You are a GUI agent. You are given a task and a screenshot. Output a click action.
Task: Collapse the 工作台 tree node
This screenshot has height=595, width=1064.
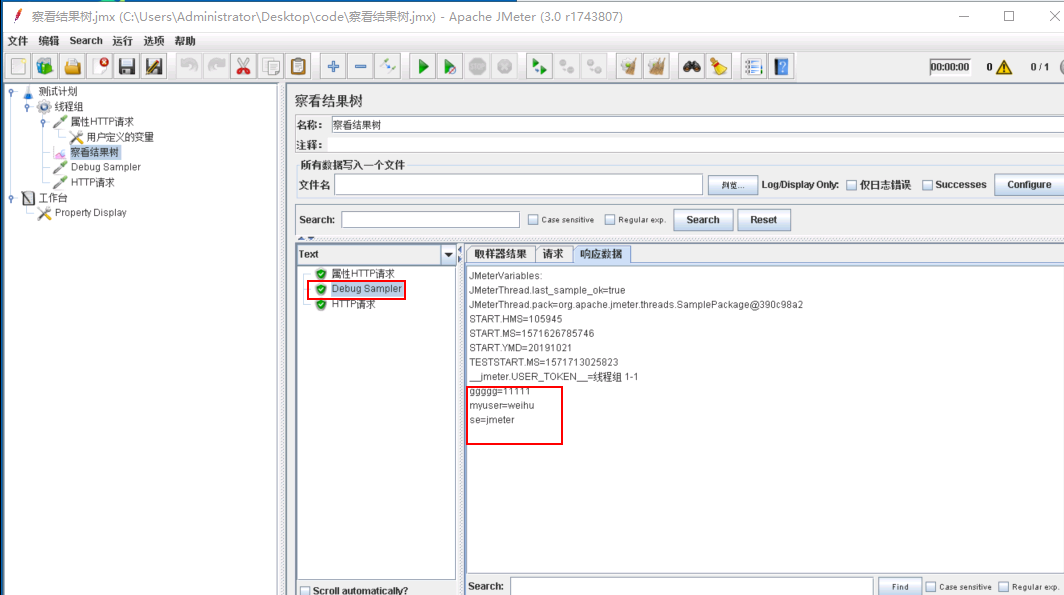12,198
